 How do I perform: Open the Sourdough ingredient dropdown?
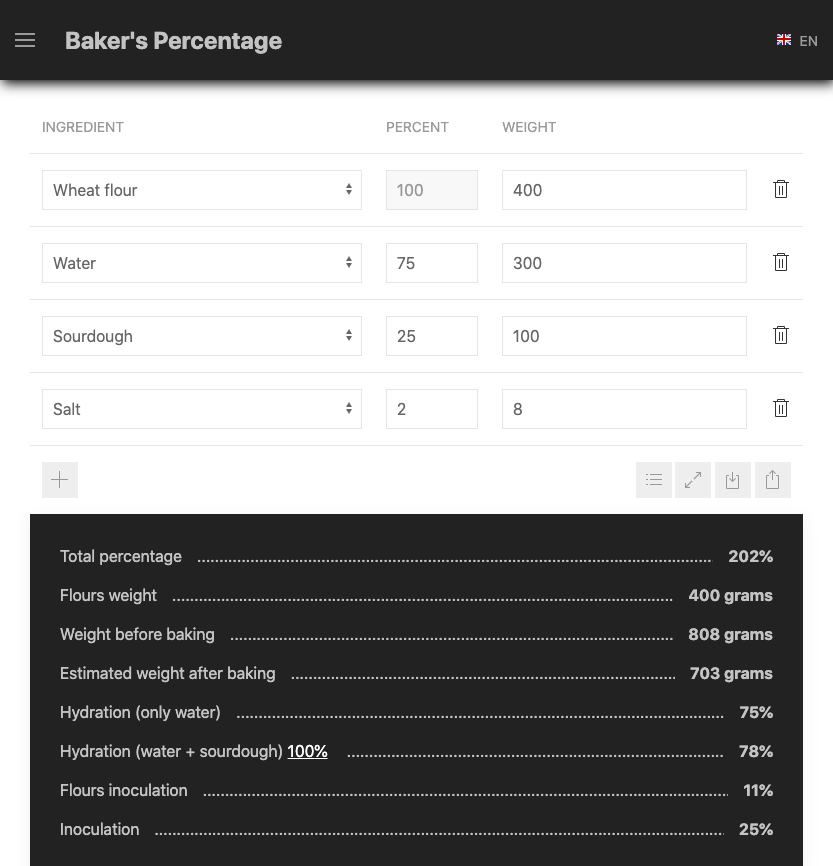click(202, 336)
